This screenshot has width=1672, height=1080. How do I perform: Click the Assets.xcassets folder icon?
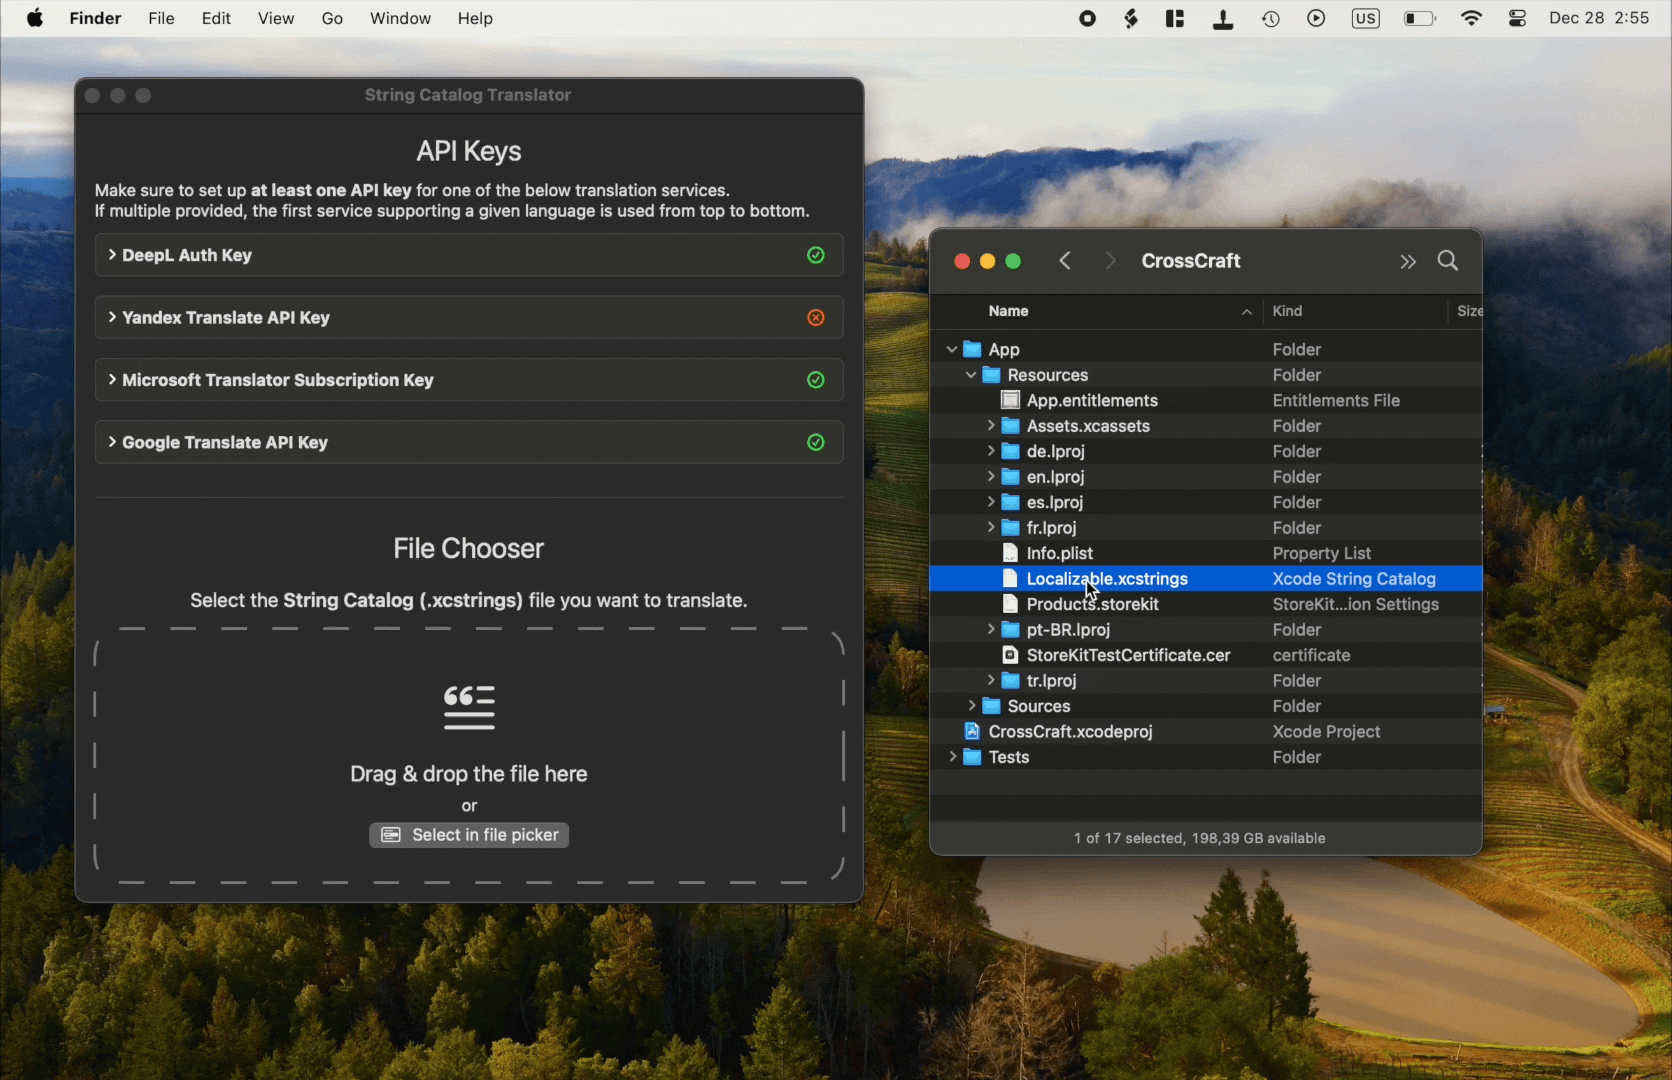tap(1011, 426)
